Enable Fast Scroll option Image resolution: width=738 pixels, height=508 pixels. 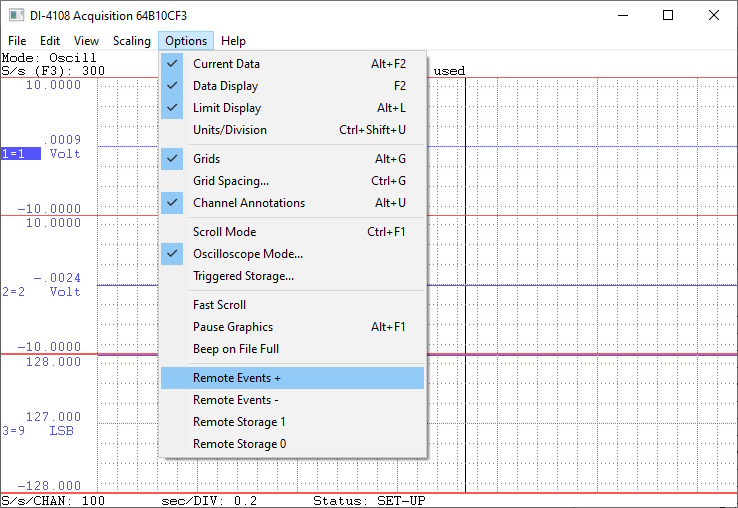(292, 305)
